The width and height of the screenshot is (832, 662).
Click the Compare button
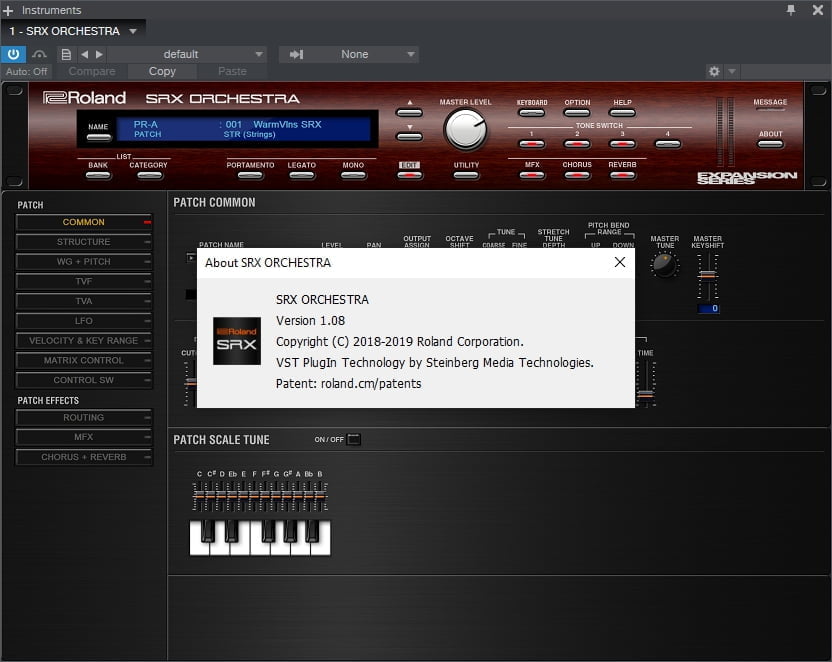92,71
